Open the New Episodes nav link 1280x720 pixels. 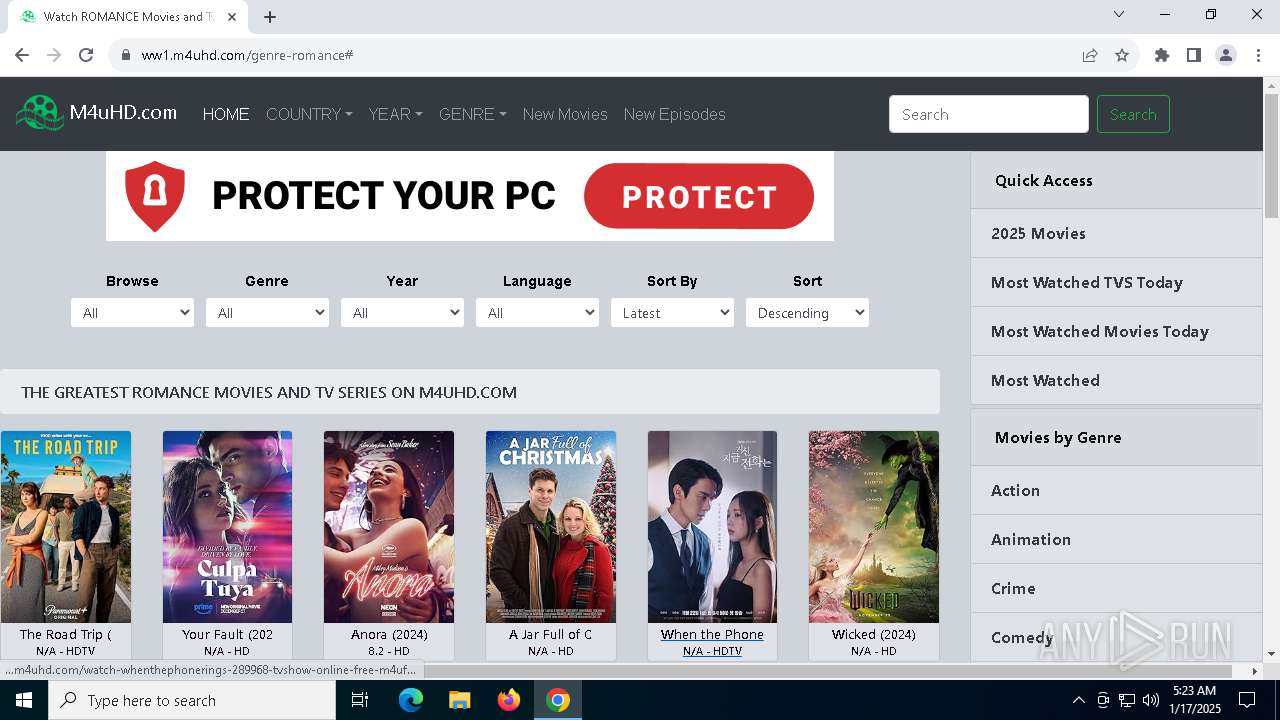pyautogui.click(x=675, y=114)
